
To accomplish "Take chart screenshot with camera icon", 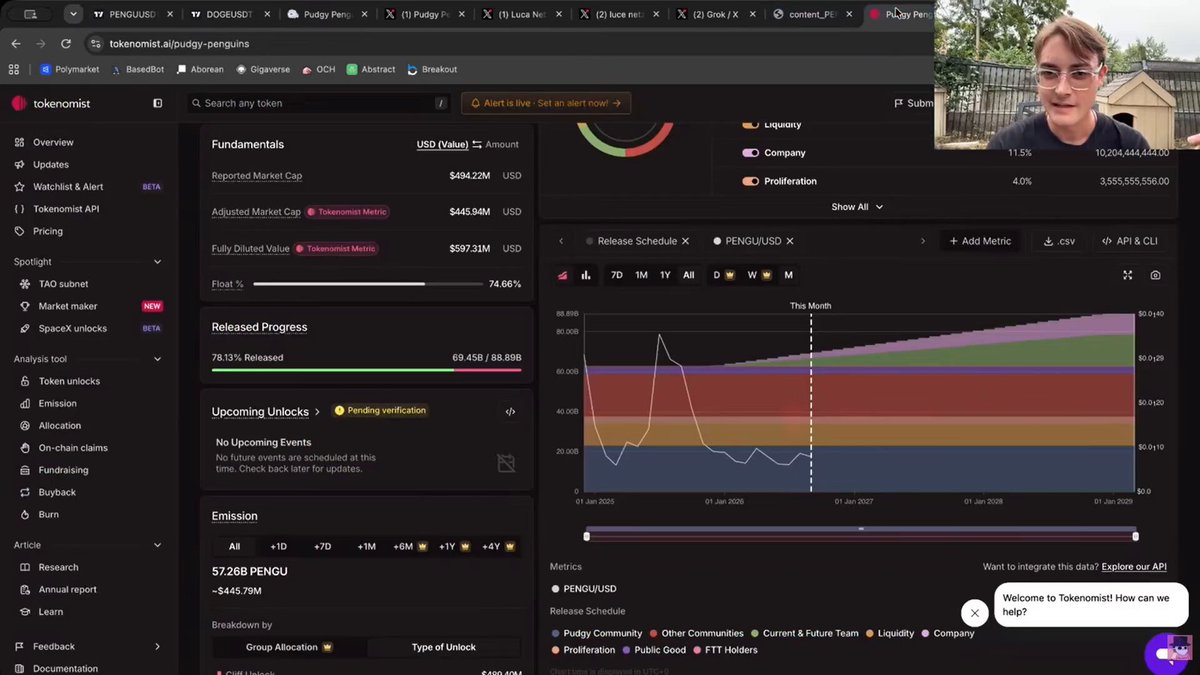I will tap(1156, 275).
